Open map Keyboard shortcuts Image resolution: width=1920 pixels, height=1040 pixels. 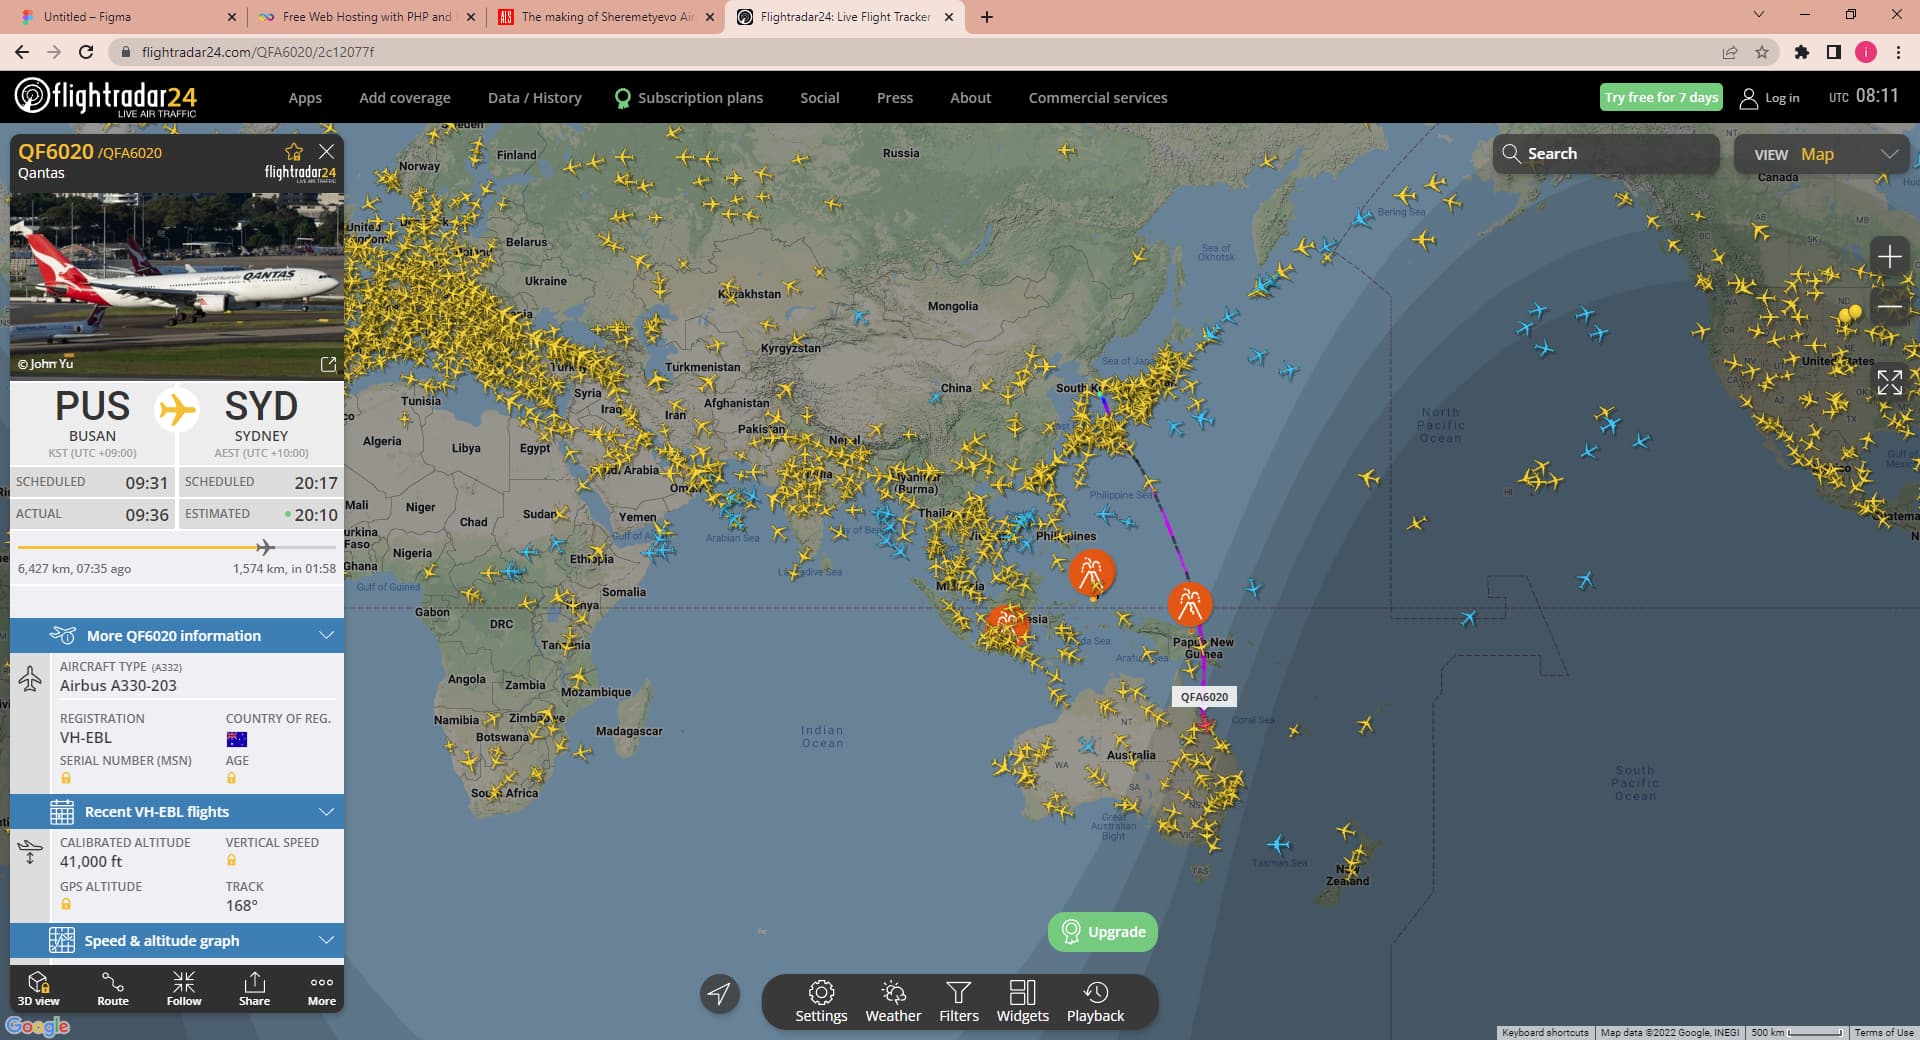point(1545,1032)
